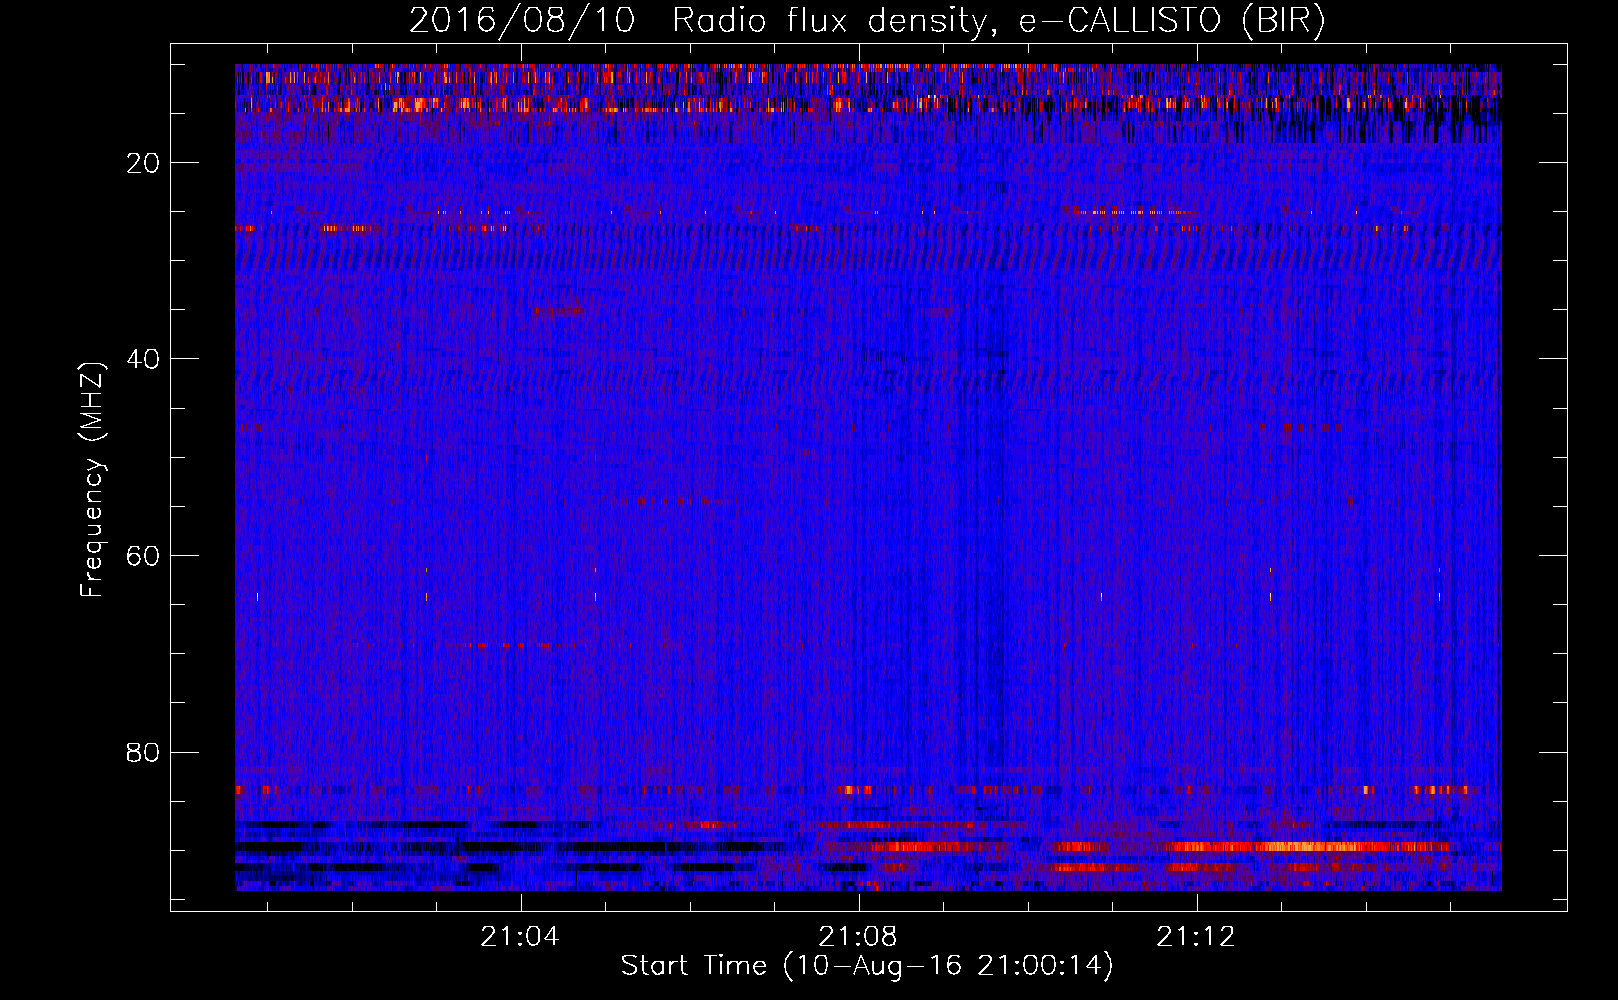The width and height of the screenshot is (1618, 1000).
Task: Click the x-axis label "Start Time (10-Aug-16 21:00:14)"
Action: [x=867, y=966]
